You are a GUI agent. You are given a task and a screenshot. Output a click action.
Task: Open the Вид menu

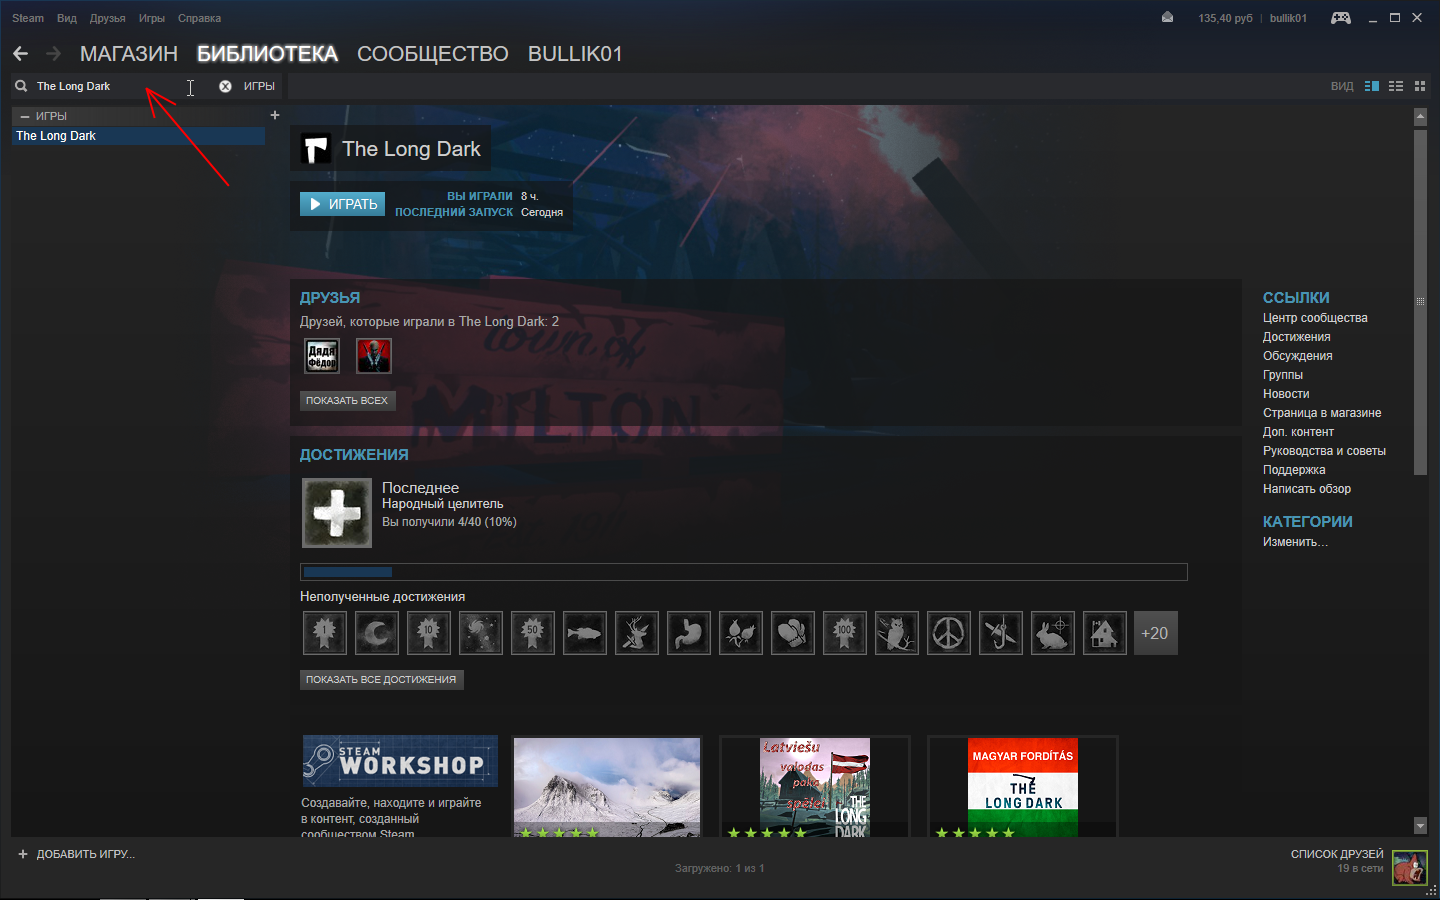pos(67,18)
